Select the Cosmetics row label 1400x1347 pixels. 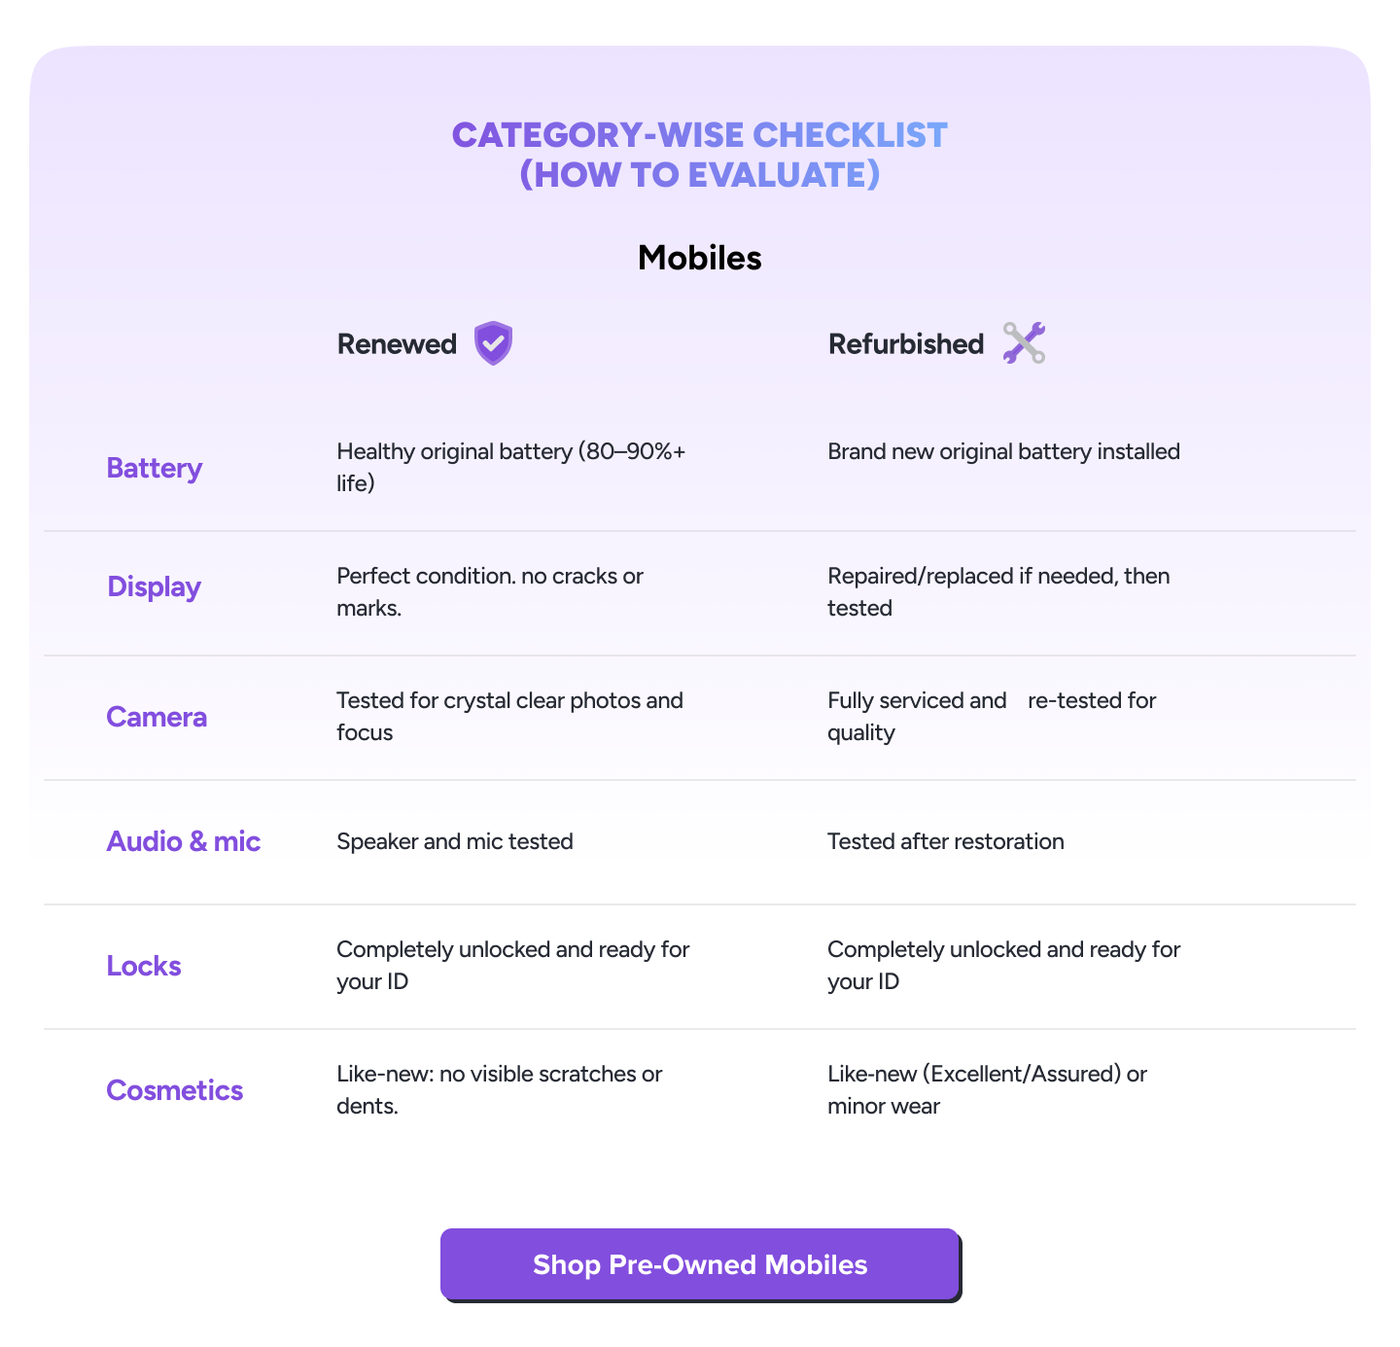(174, 1090)
